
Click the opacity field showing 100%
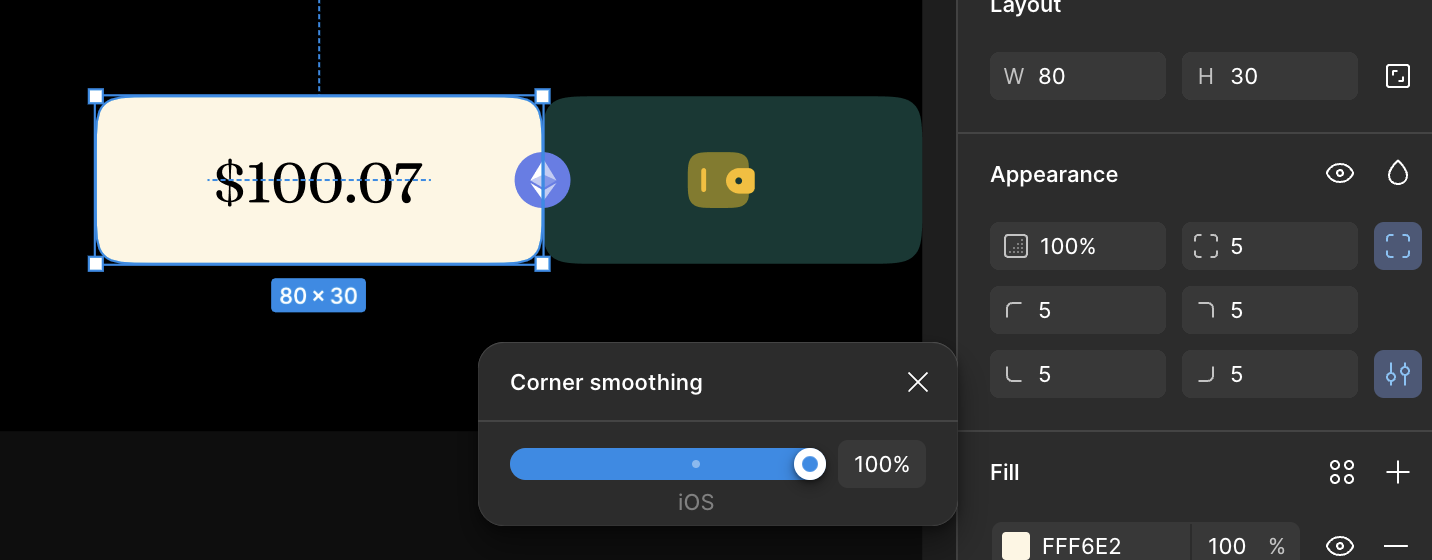click(x=1078, y=246)
